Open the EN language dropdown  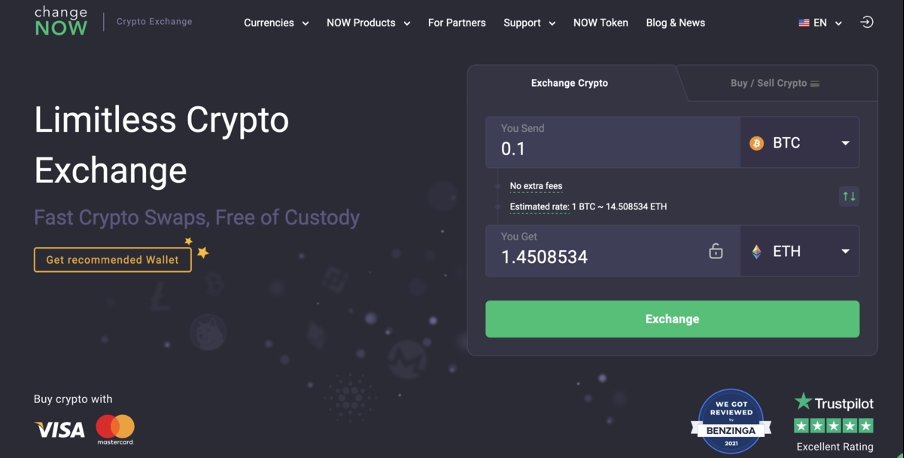click(820, 23)
